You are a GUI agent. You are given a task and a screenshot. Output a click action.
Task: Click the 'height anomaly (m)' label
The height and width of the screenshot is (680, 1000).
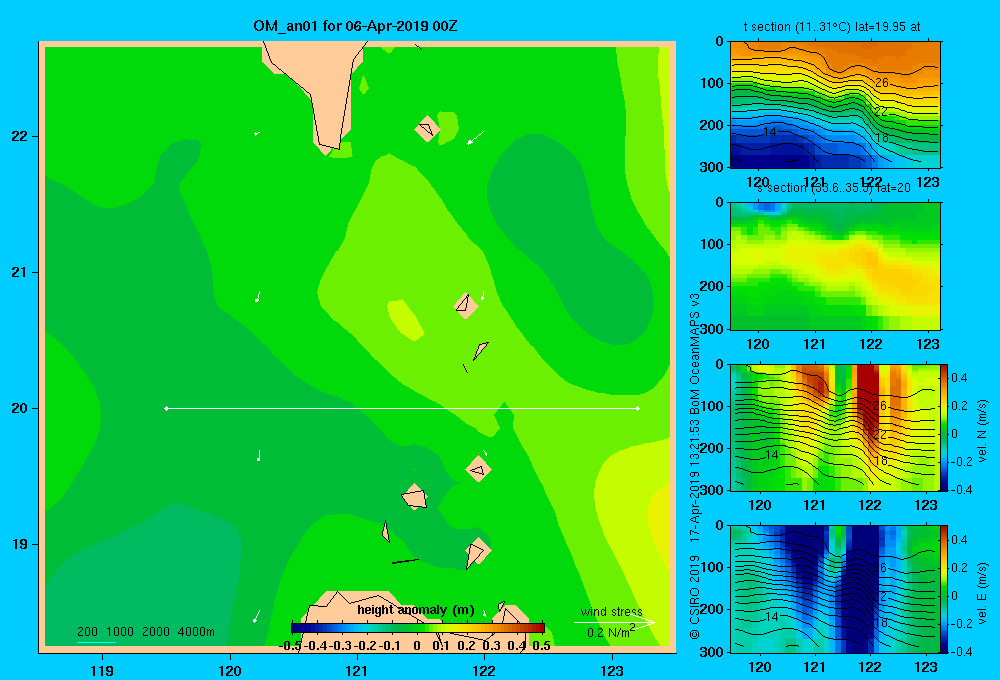click(x=416, y=610)
